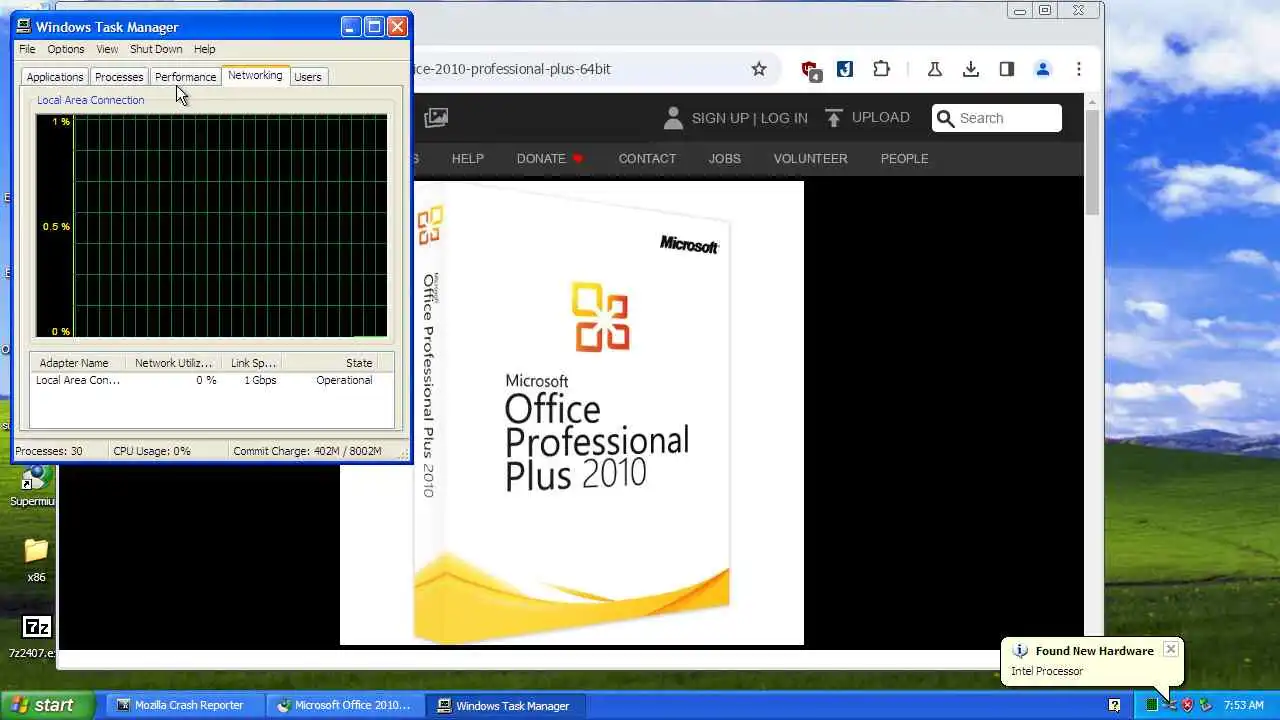This screenshot has width=1280, height=720.
Task: Sort by the Adapter Name column
Action: click(80, 363)
